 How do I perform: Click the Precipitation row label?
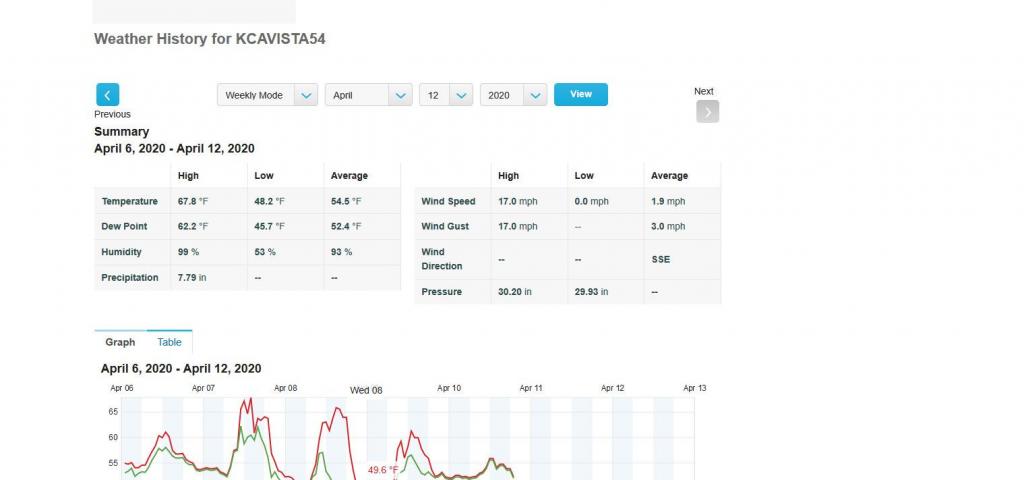pyautogui.click(x=130, y=278)
